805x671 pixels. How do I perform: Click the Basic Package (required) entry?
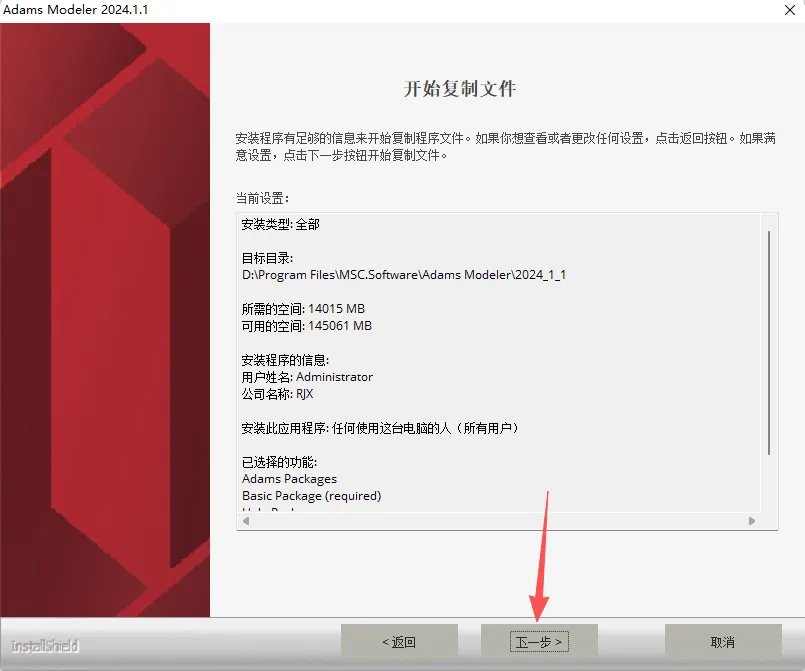pyautogui.click(x=312, y=496)
